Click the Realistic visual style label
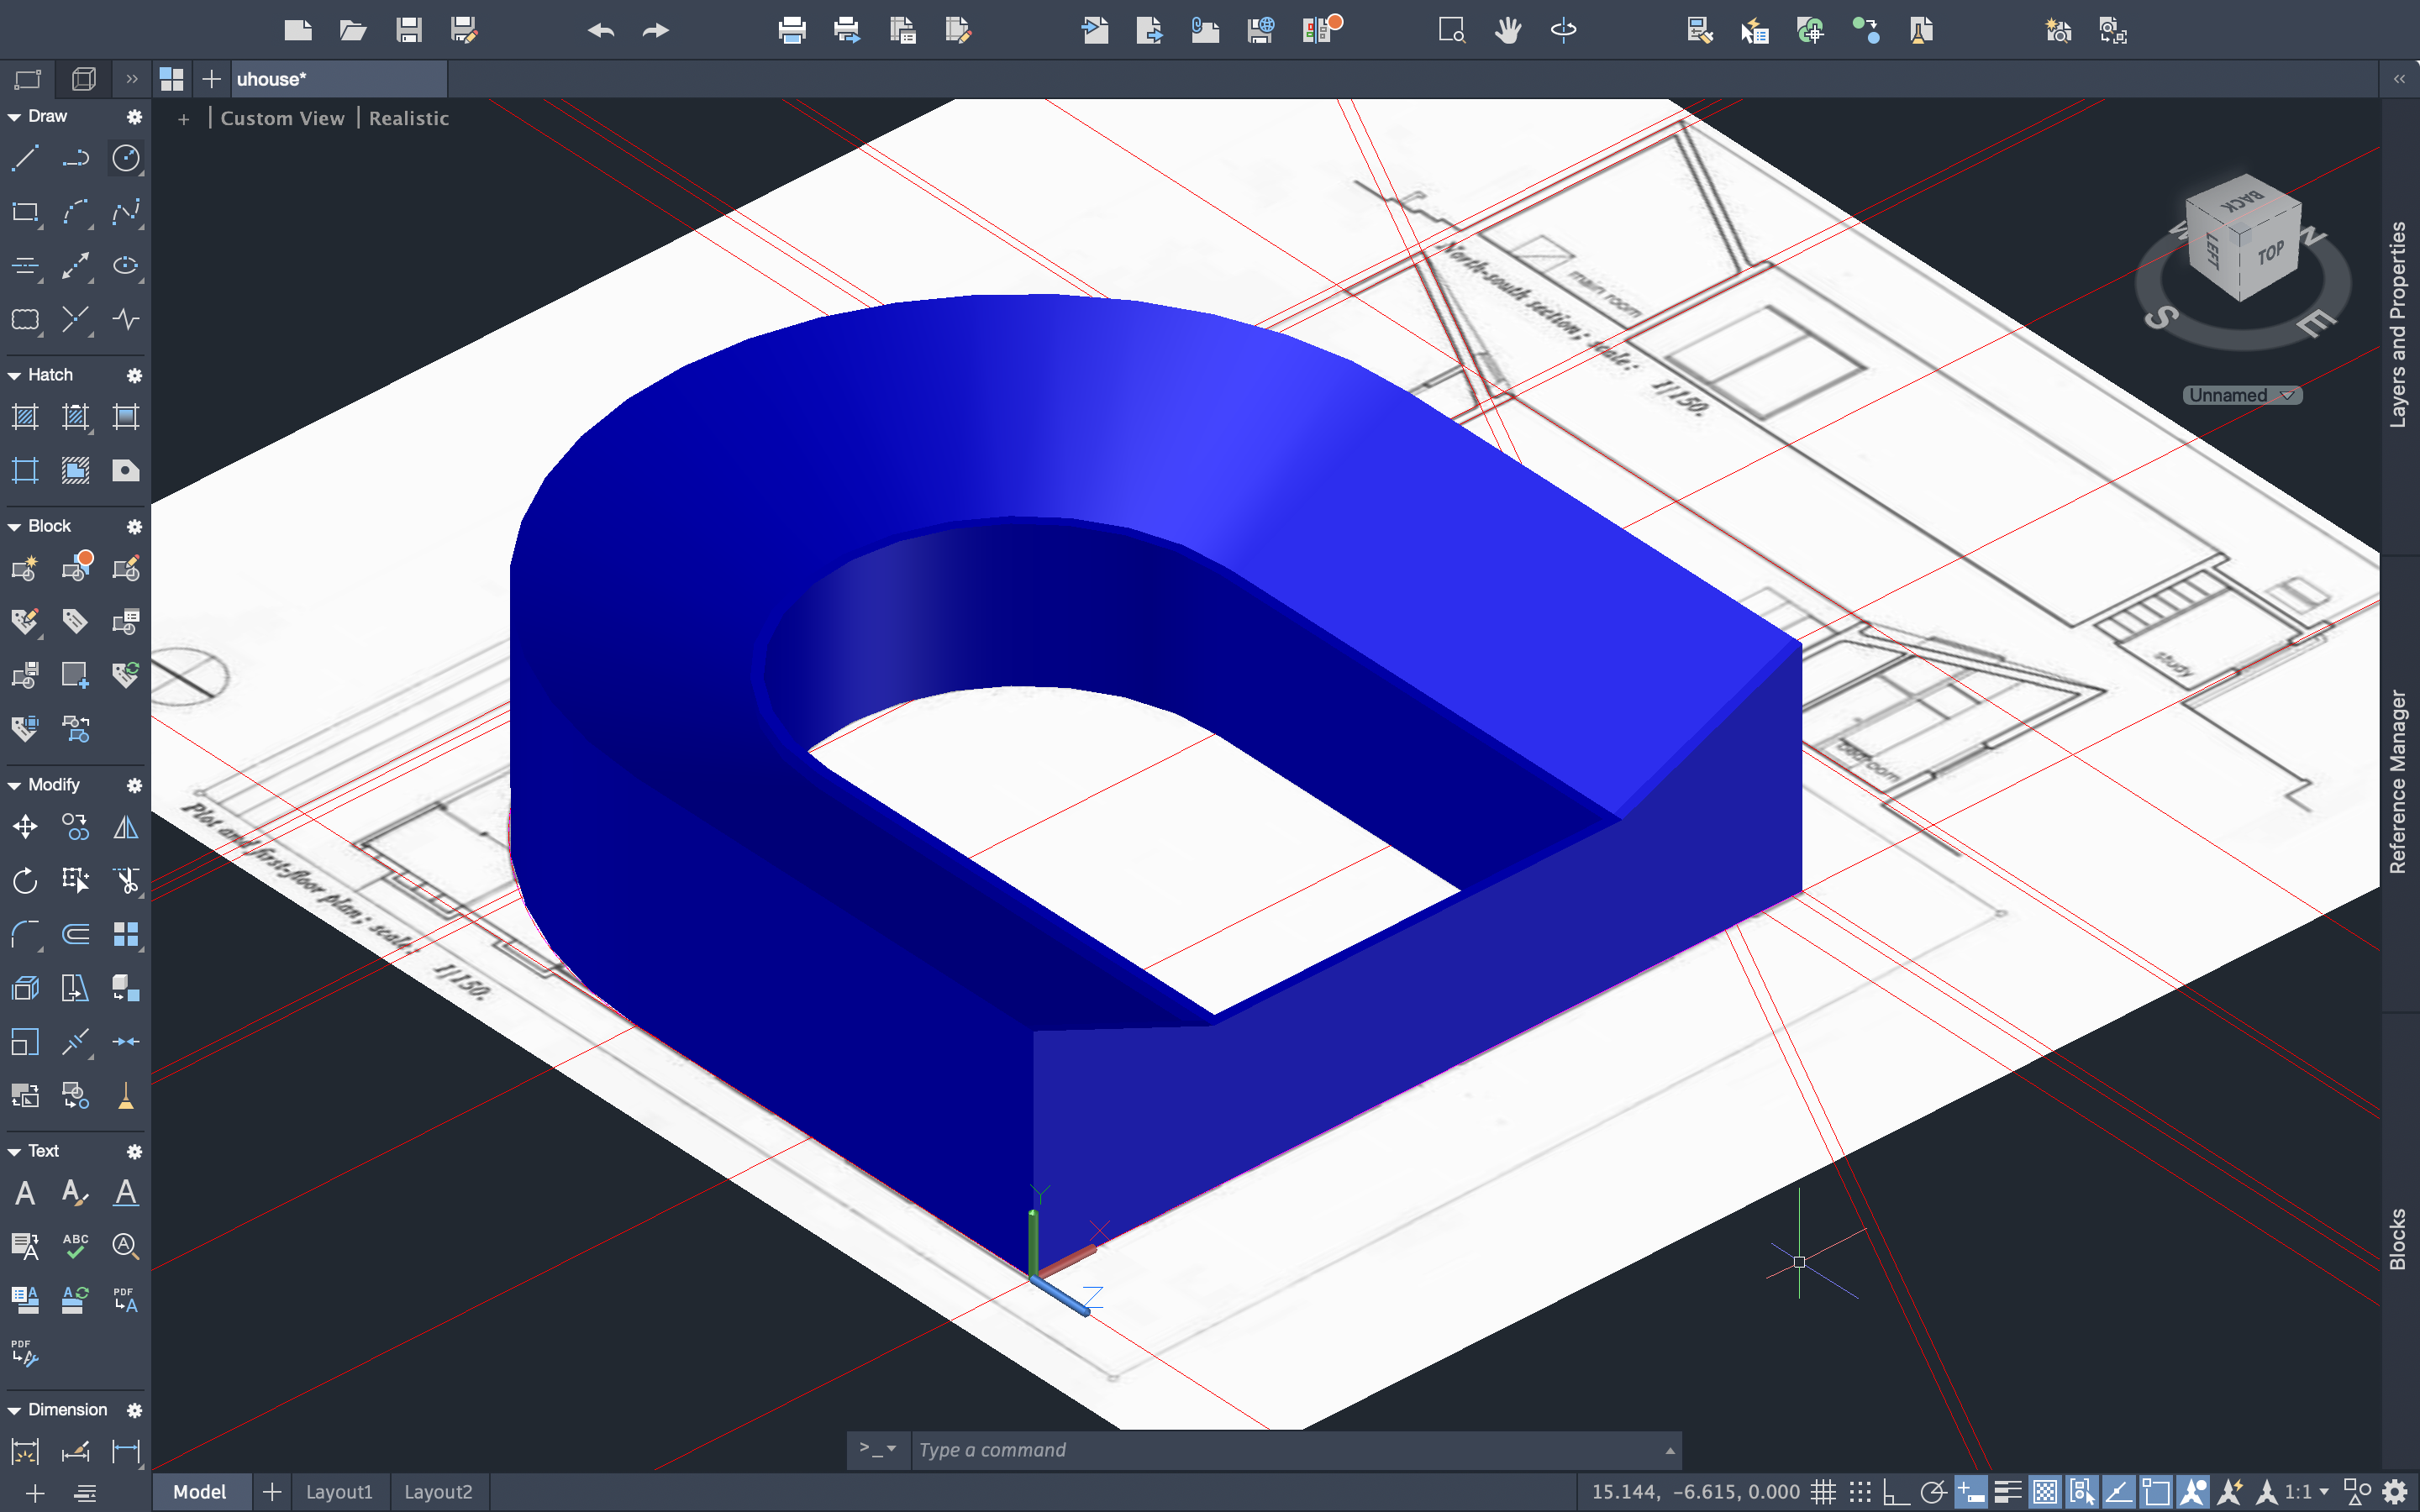 click(409, 118)
